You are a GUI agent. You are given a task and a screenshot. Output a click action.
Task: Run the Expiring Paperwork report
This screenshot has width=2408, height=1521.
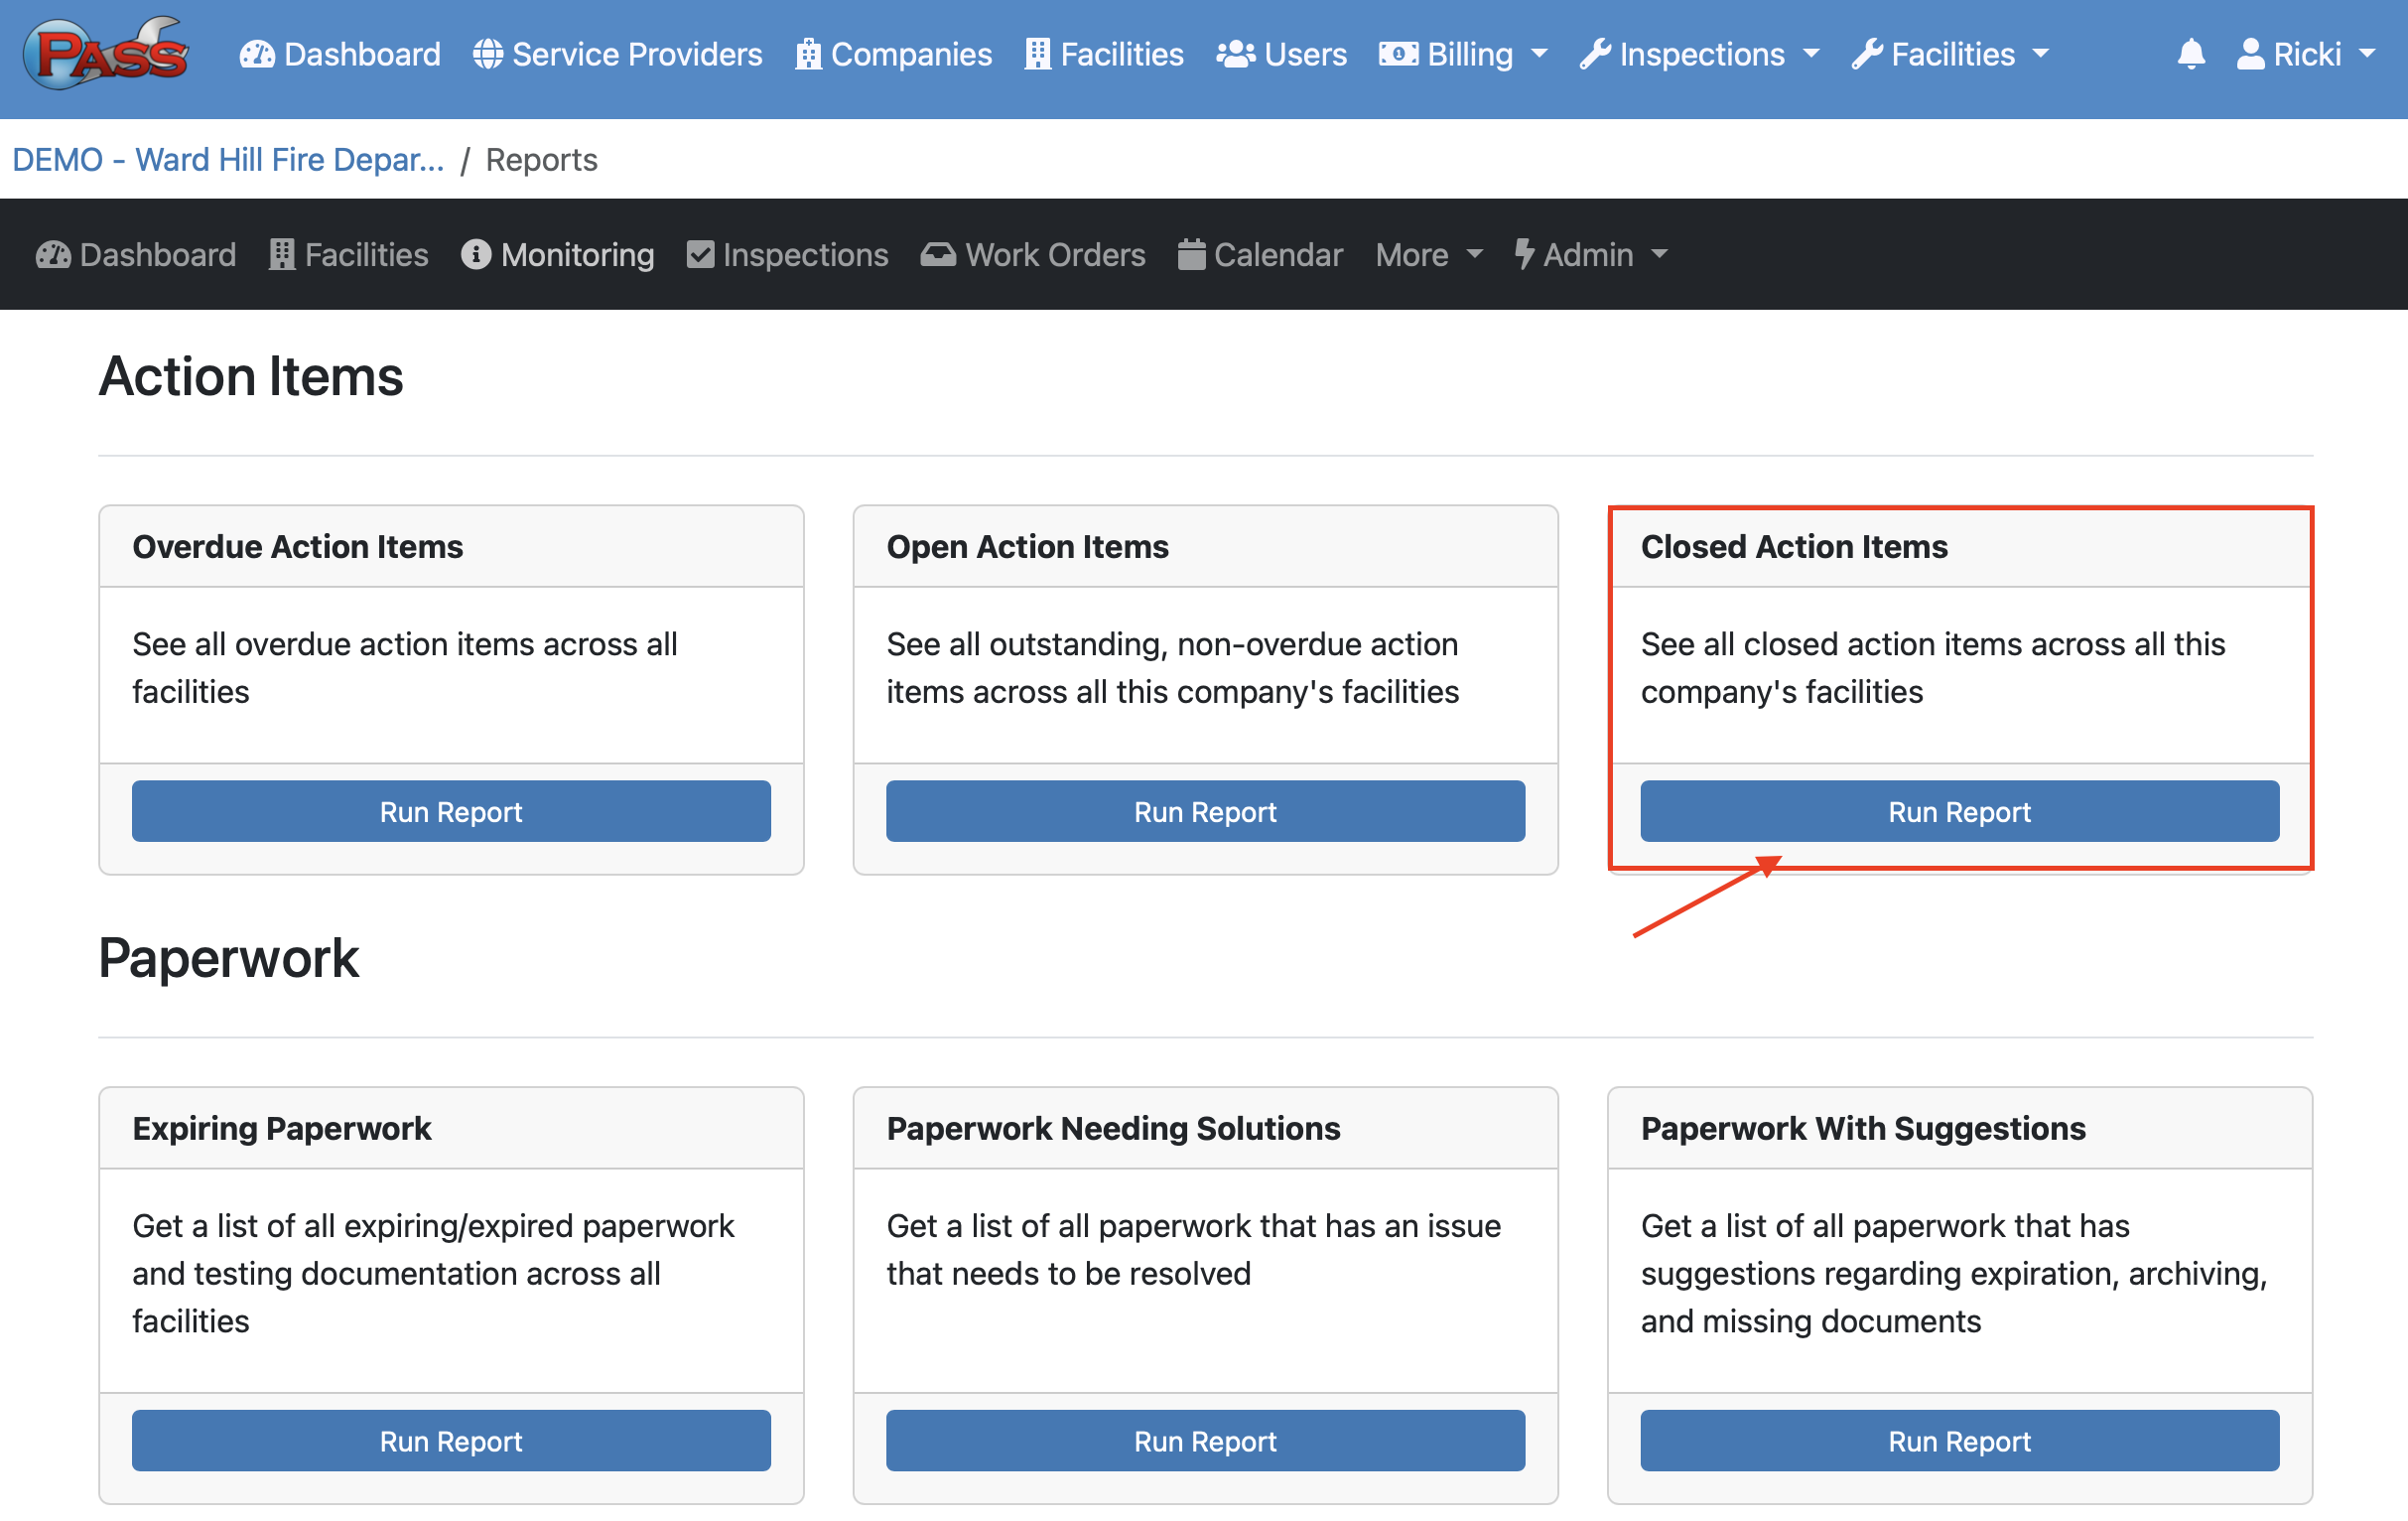(x=451, y=1440)
